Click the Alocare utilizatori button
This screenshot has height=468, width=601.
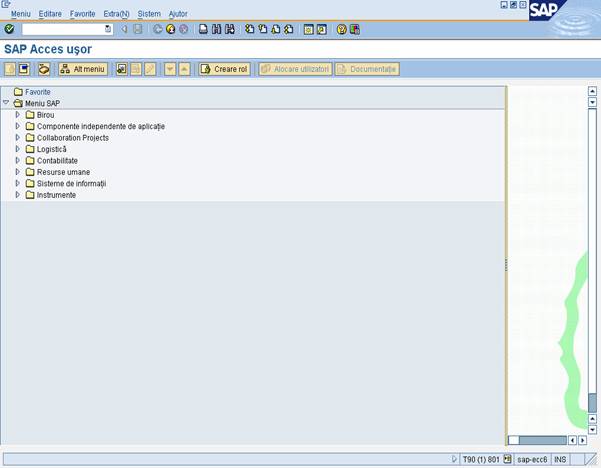pyautogui.click(x=295, y=69)
